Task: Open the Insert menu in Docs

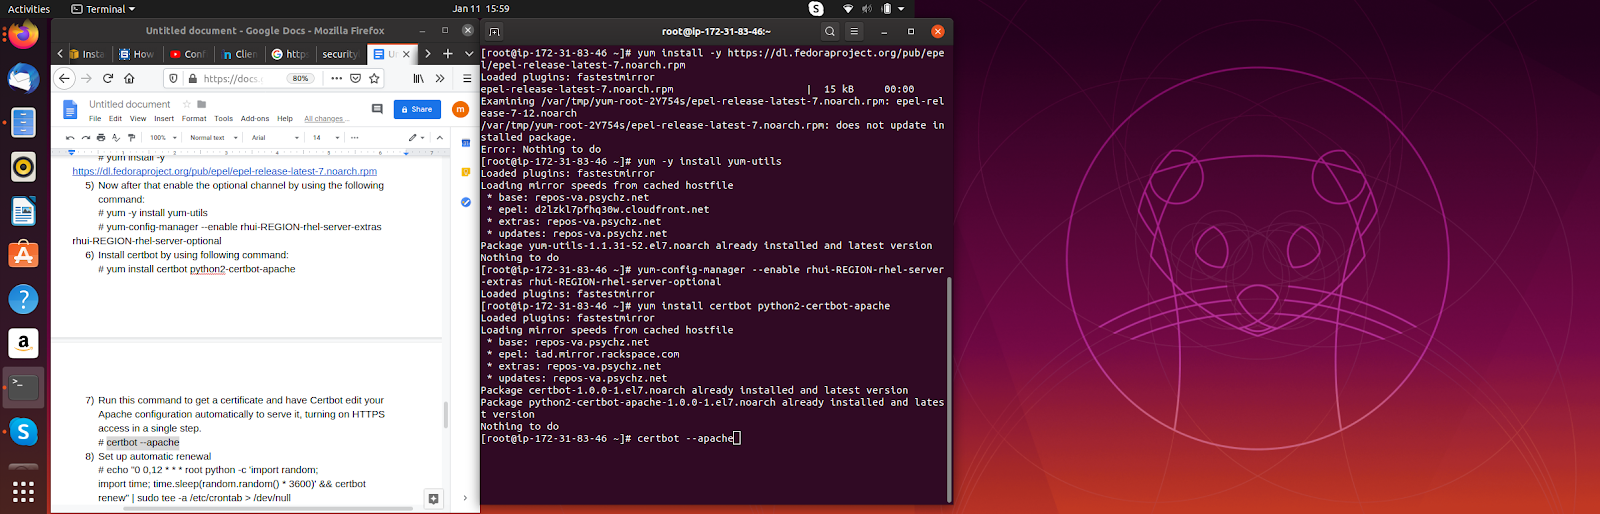Action: pos(164,118)
